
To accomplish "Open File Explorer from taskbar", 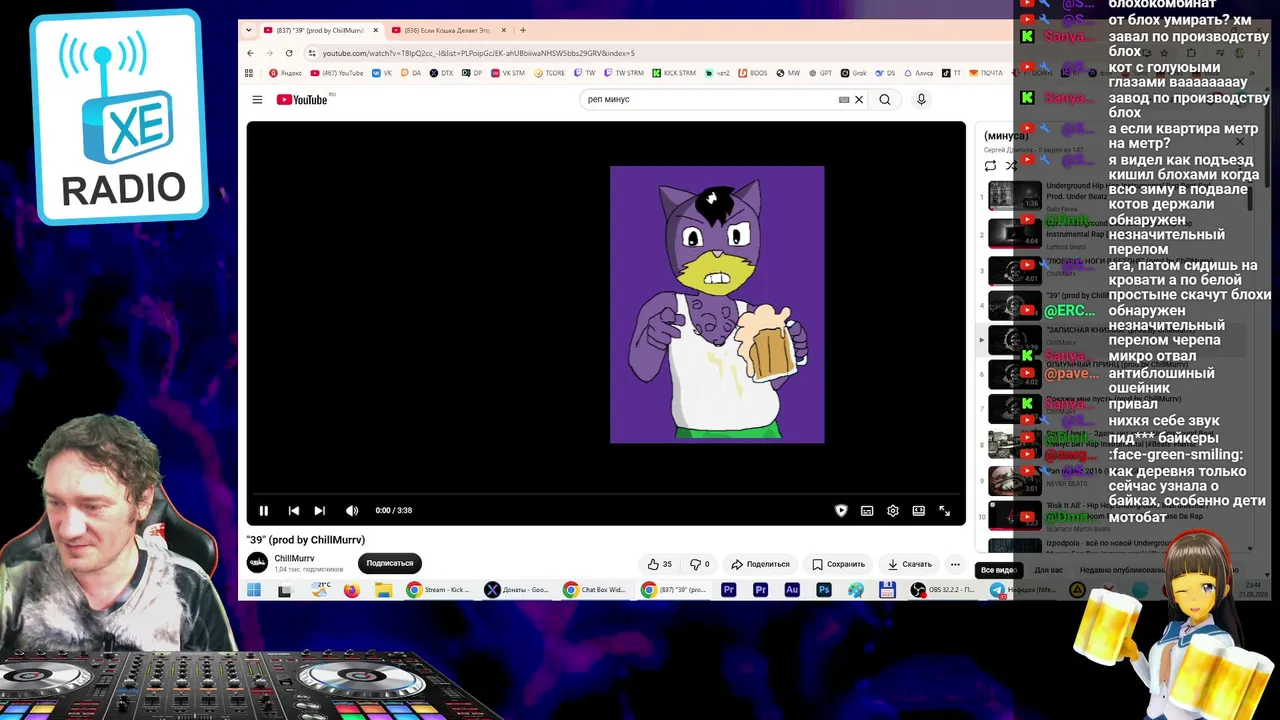I will click(383, 590).
